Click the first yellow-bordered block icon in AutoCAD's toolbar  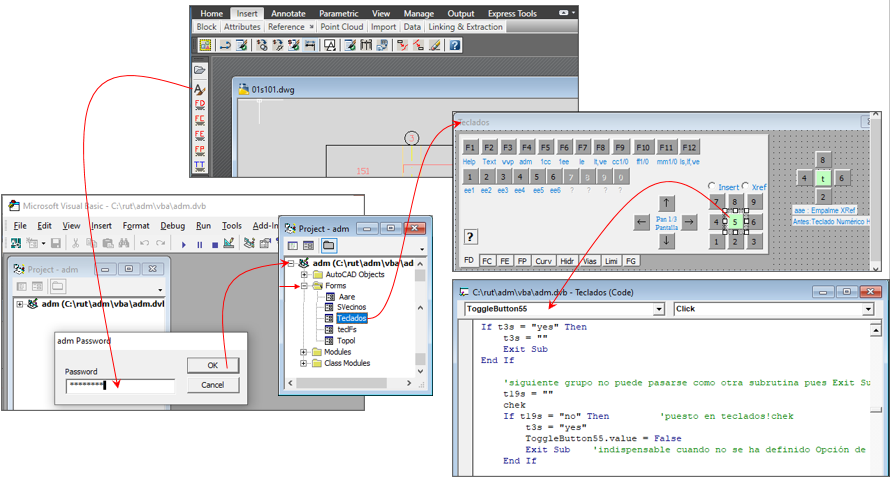tap(205, 45)
